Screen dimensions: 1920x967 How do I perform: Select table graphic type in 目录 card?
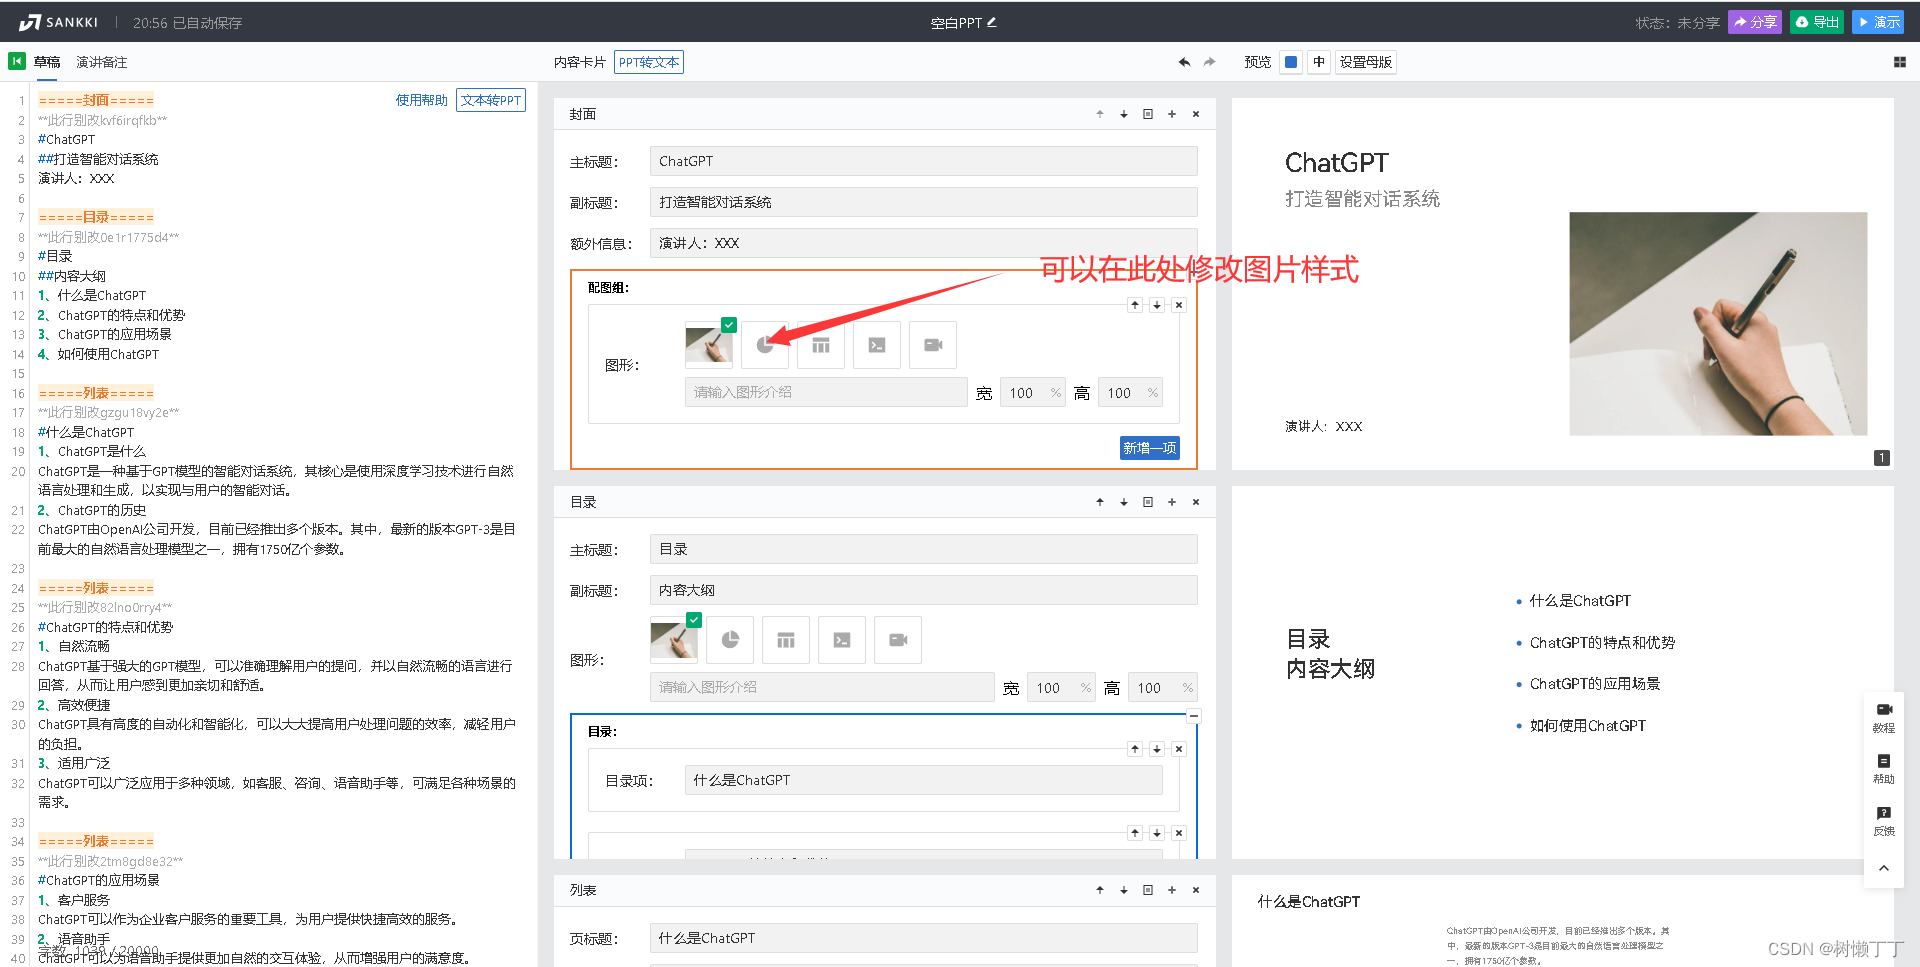tap(786, 640)
